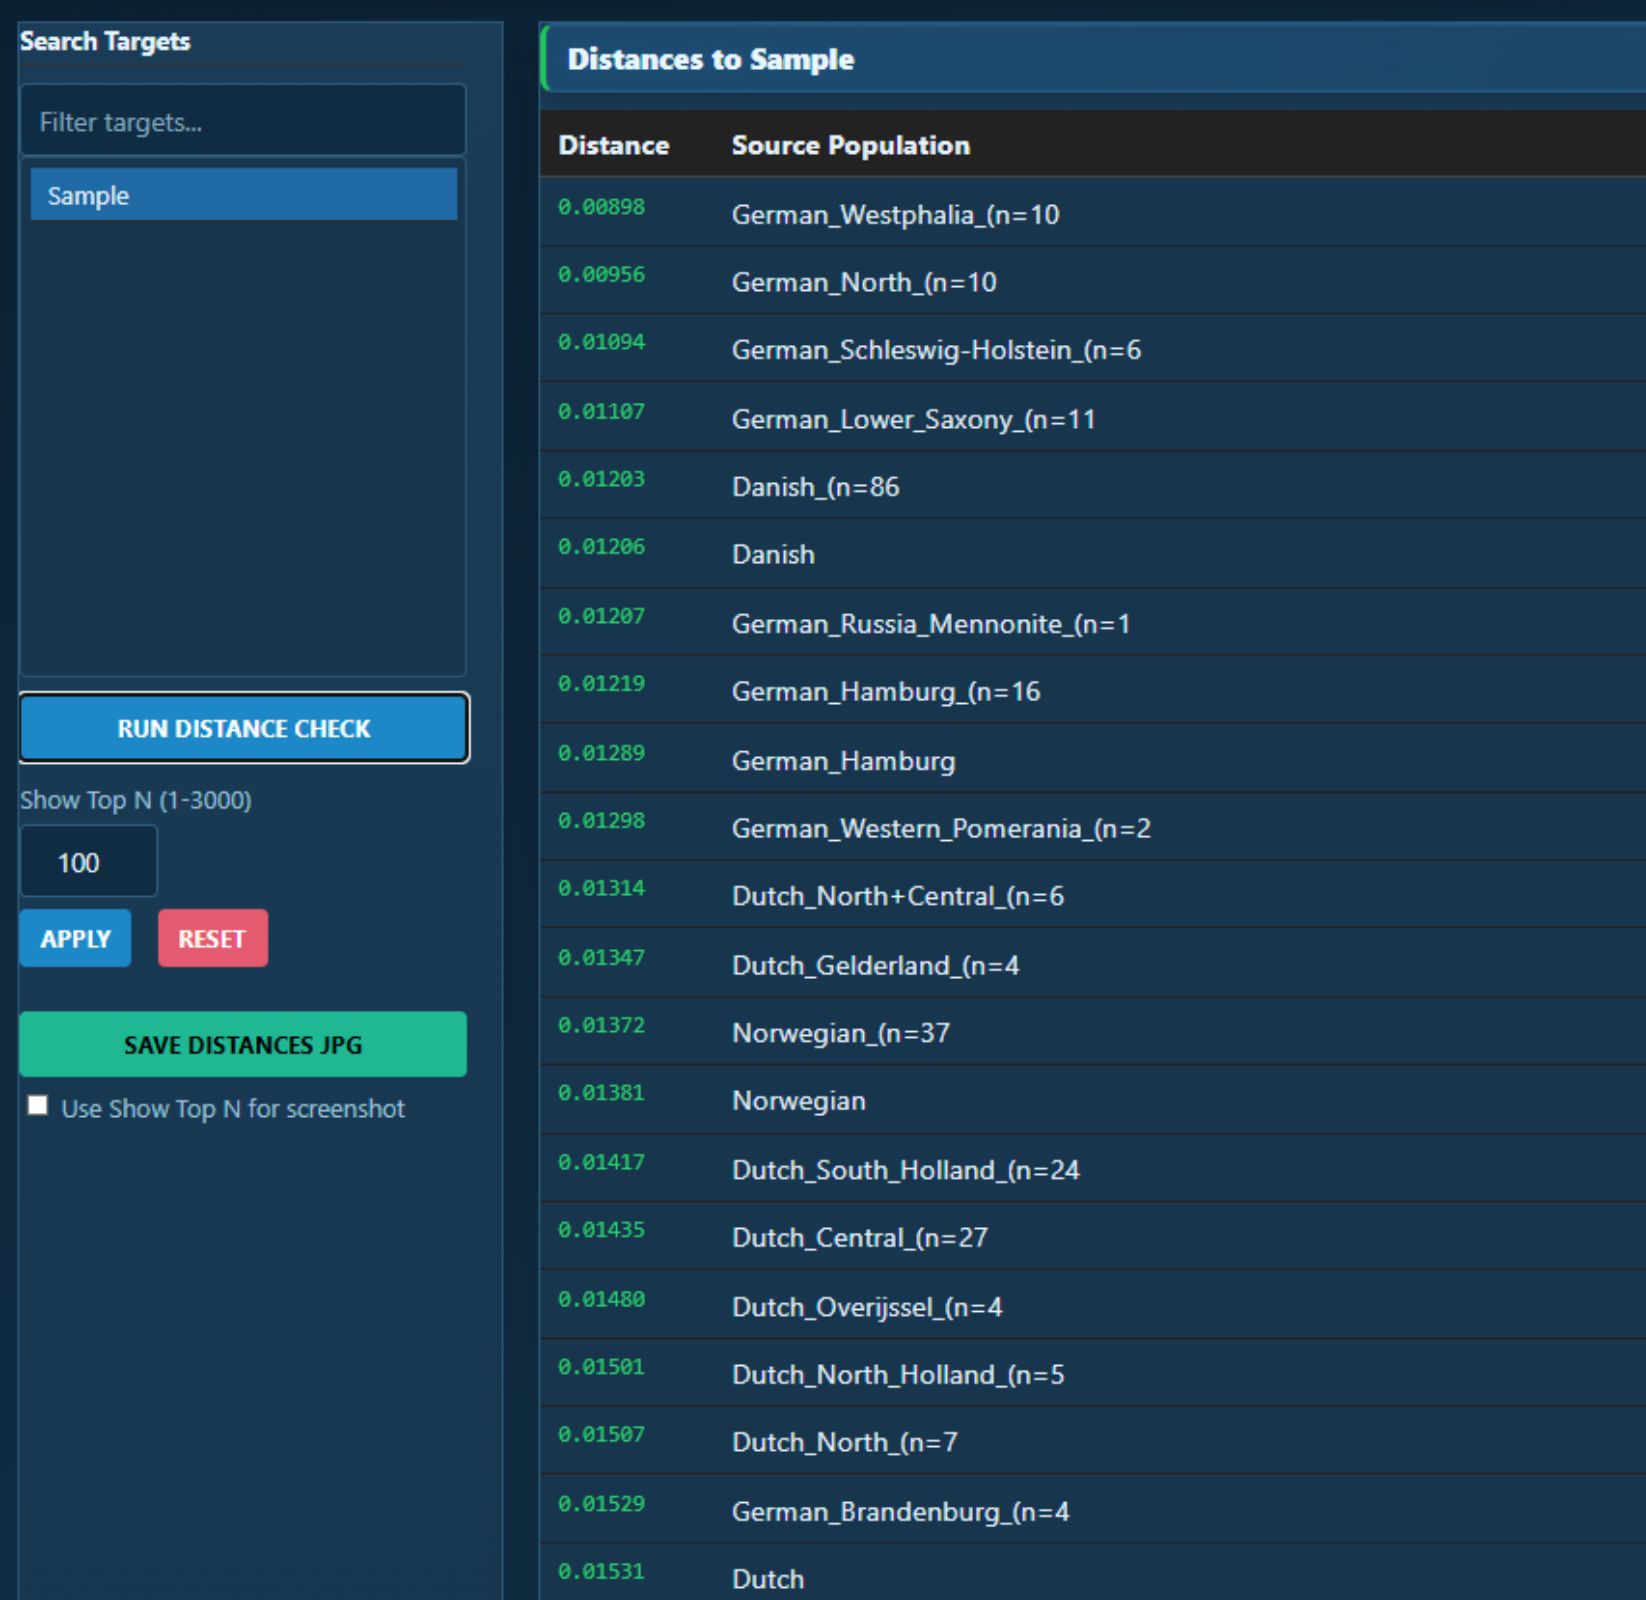
Task: Click the Source Population column header
Action: click(x=850, y=145)
